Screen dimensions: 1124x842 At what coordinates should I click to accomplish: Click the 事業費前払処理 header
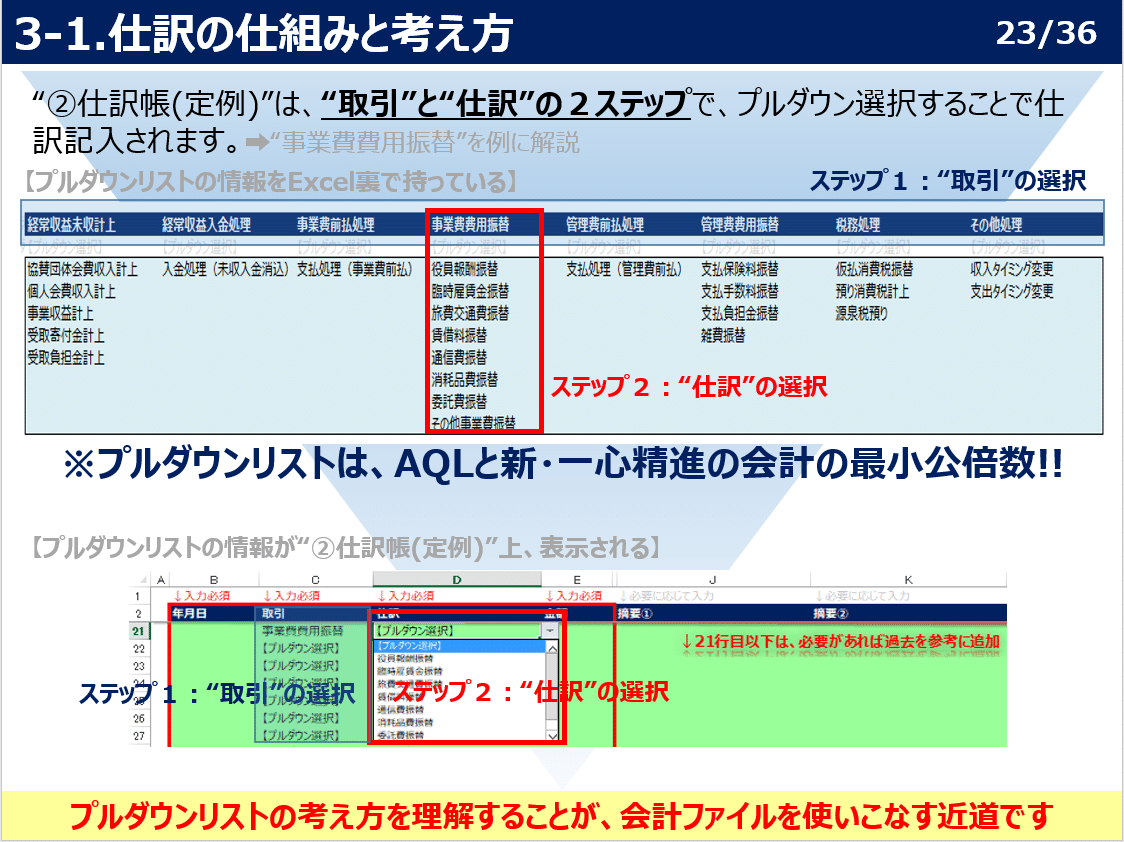click(335, 224)
